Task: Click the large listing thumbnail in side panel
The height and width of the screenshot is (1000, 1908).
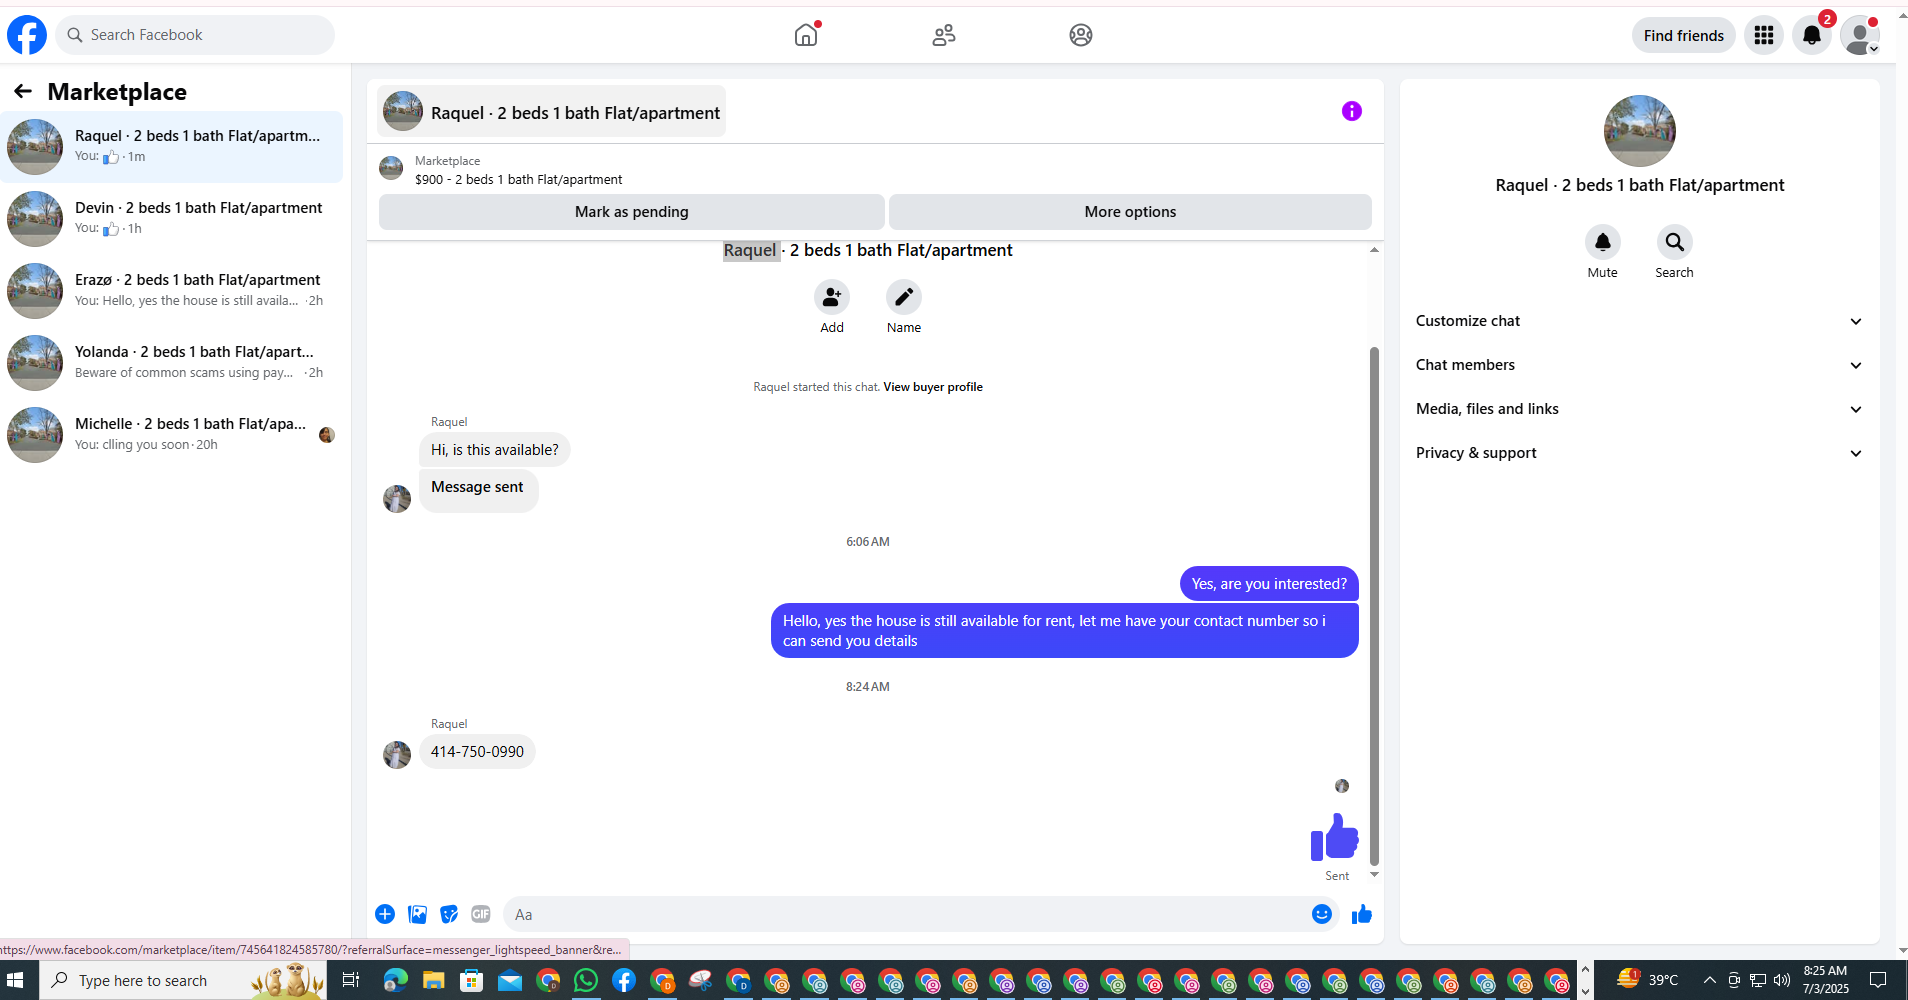Action: pyautogui.click(x=1640, y=131)
